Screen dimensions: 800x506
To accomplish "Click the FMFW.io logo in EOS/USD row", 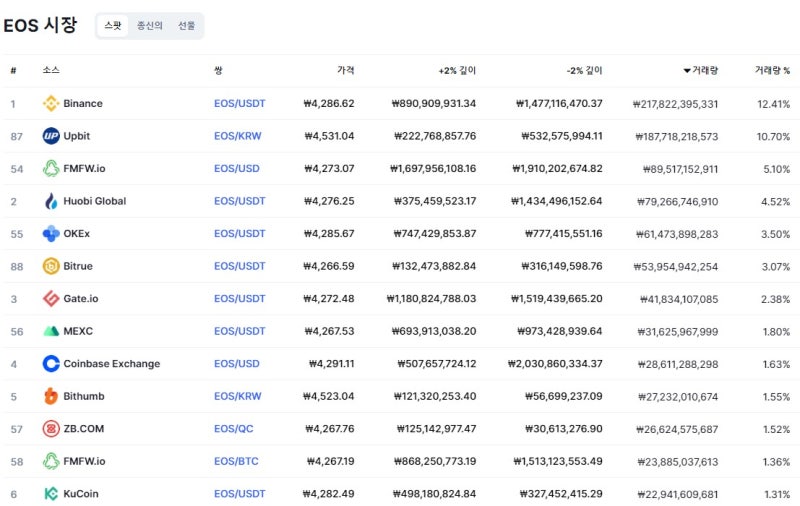I will click(51, 169).
